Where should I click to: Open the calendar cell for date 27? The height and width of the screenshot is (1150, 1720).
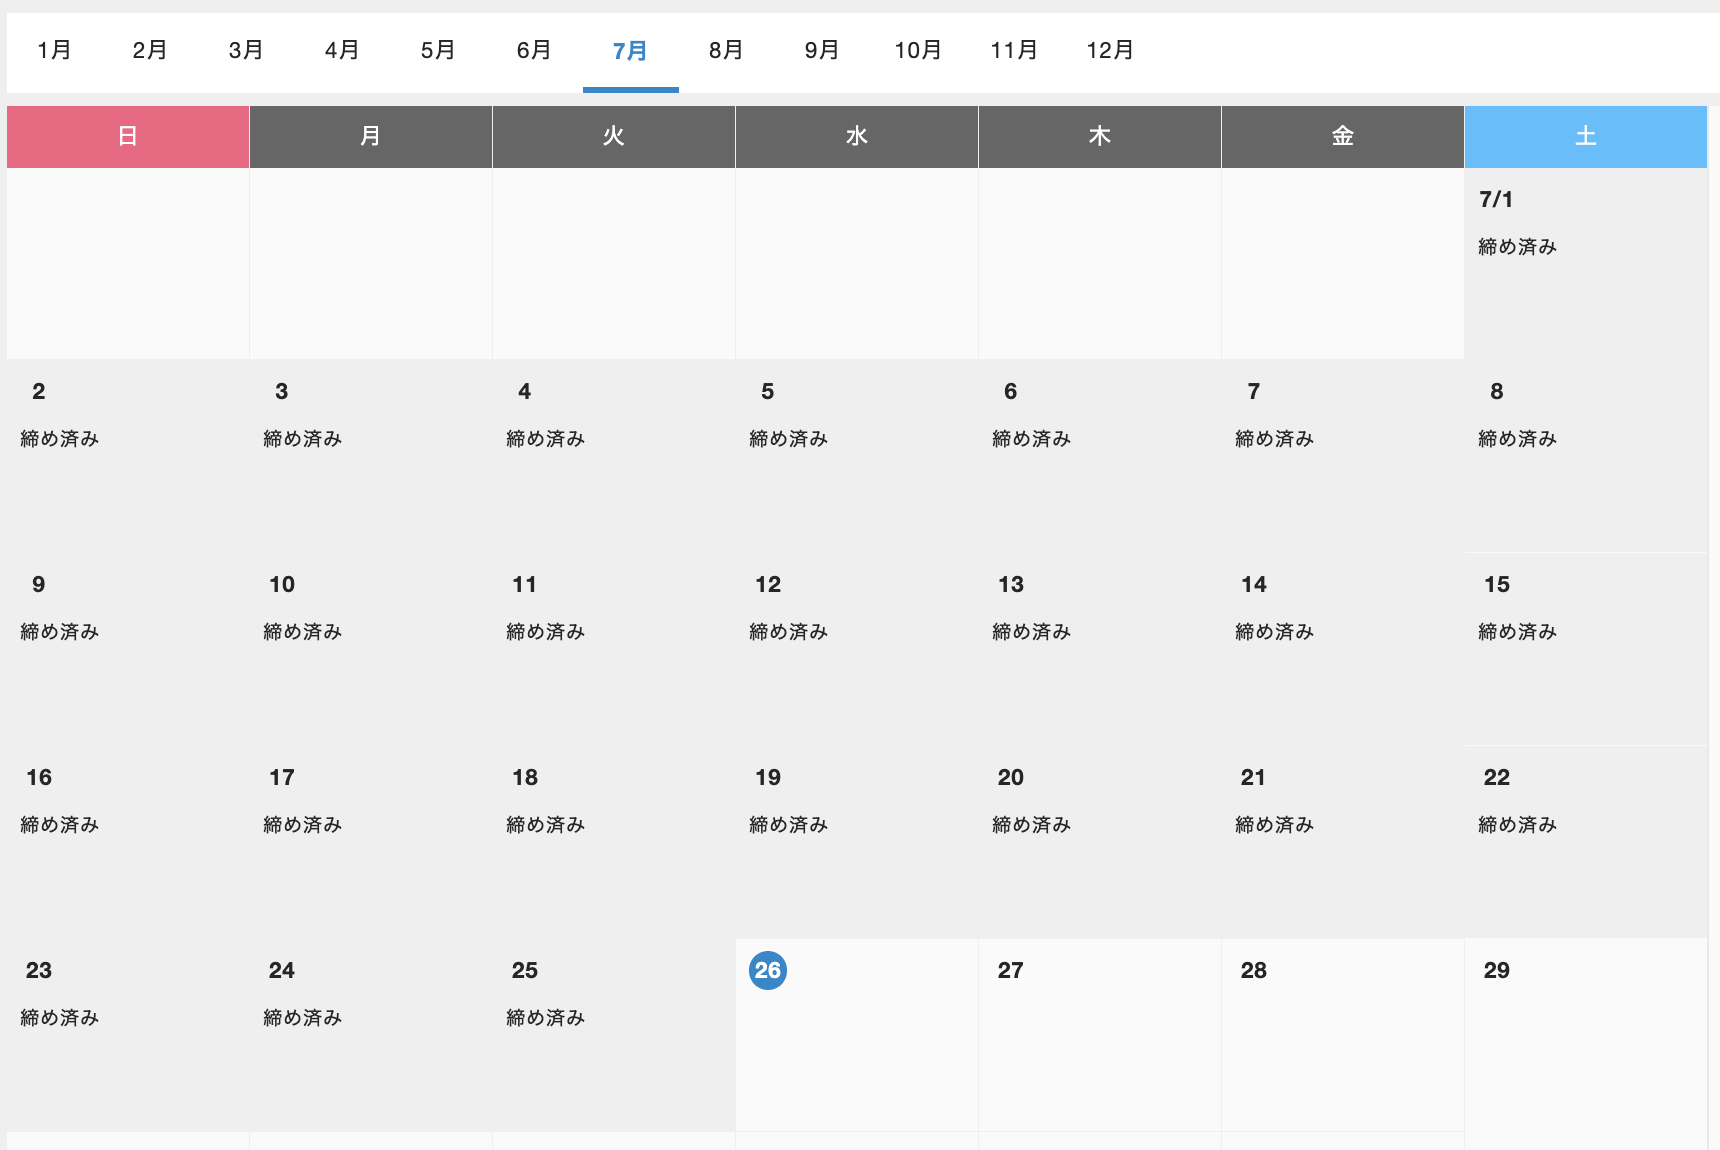click(x=1099, y=1034)
